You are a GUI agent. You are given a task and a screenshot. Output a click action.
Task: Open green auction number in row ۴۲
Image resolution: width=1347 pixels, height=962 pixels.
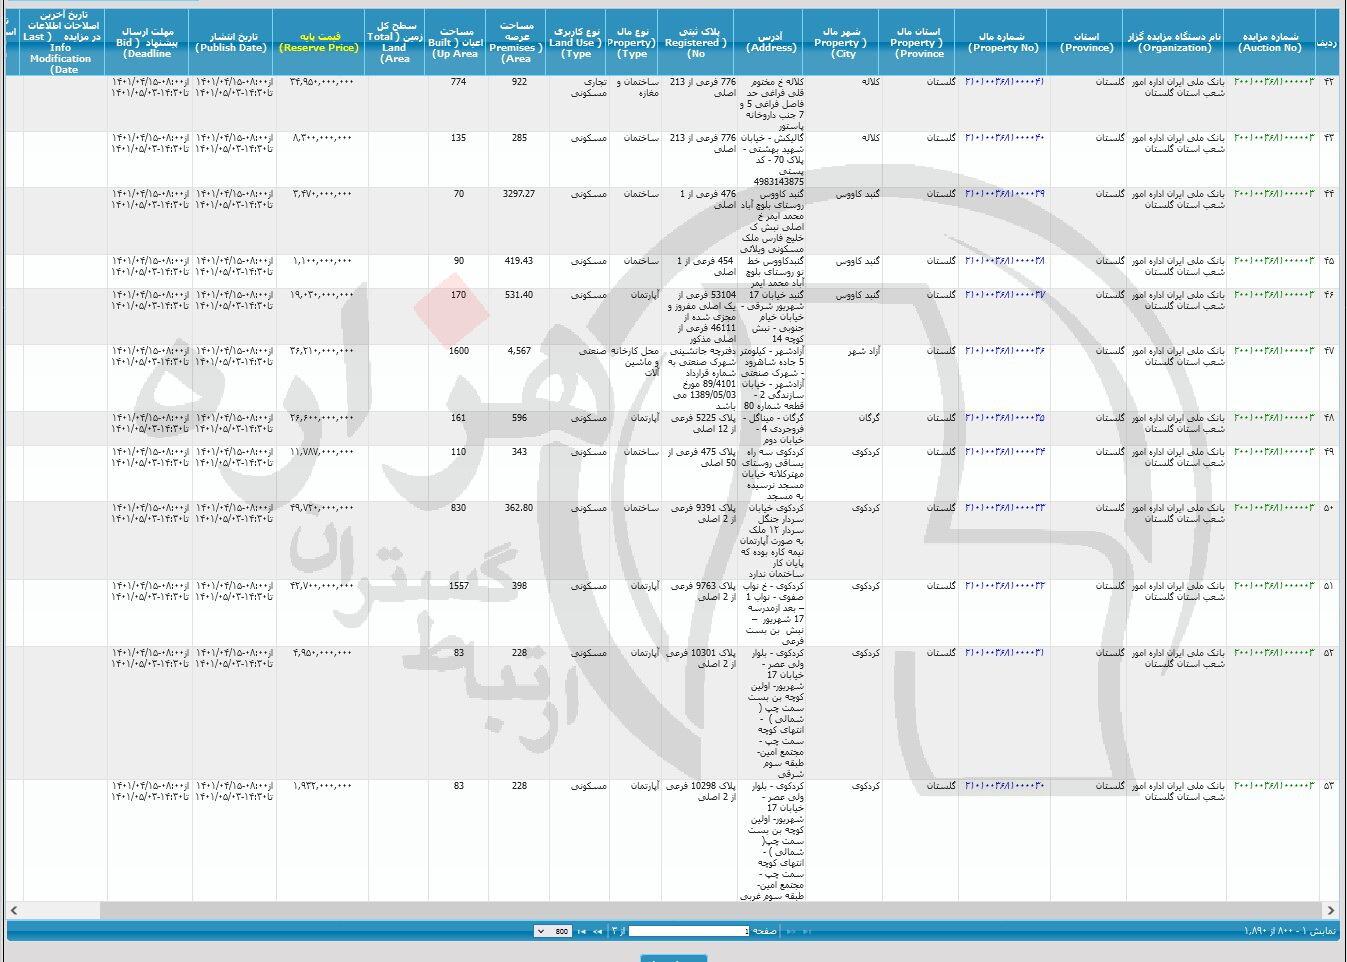tap(1273, 82)
